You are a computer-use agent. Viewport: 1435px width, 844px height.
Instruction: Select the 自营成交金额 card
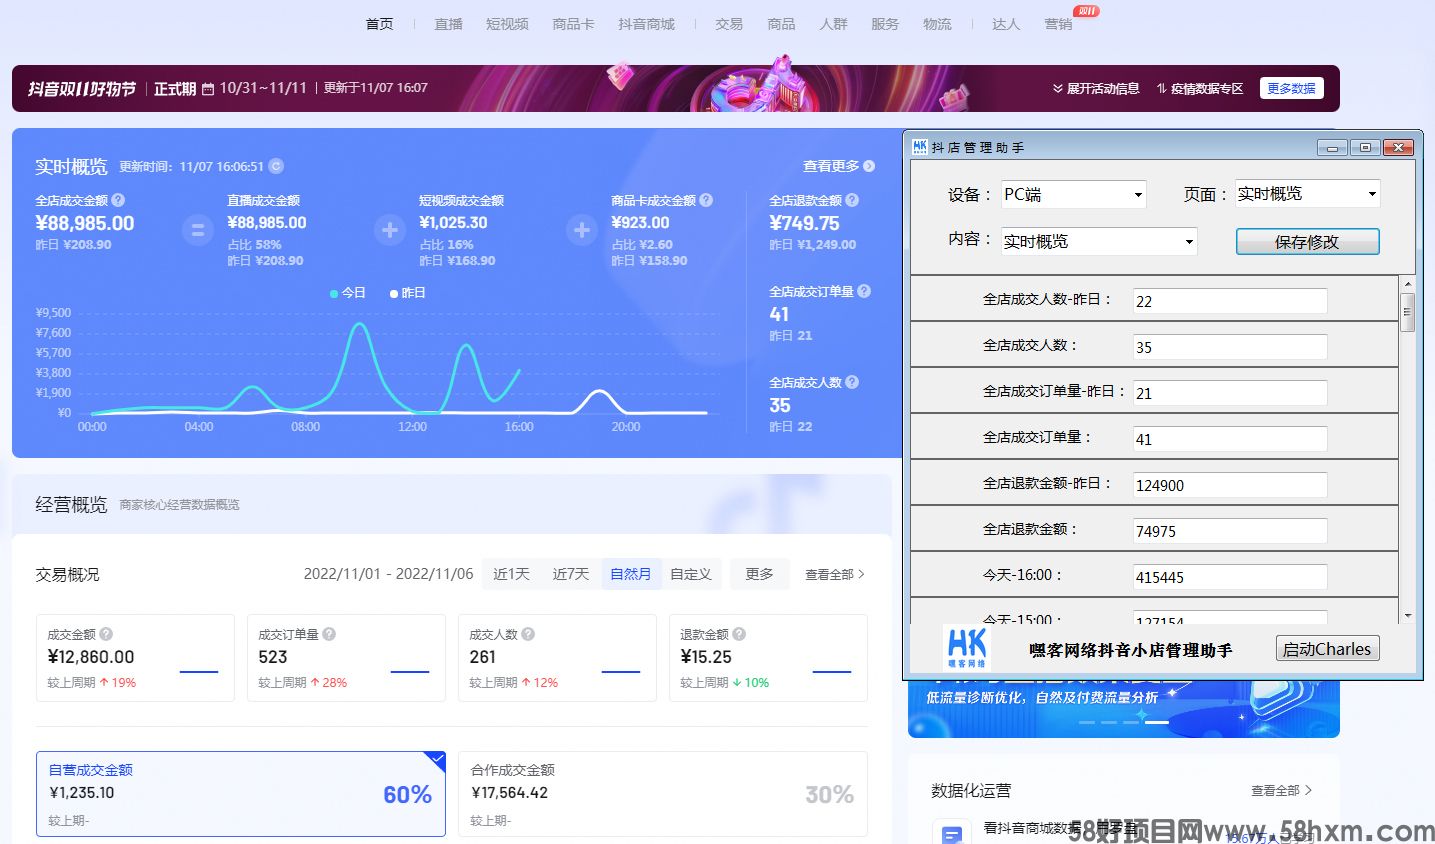[x=241, y=794]
